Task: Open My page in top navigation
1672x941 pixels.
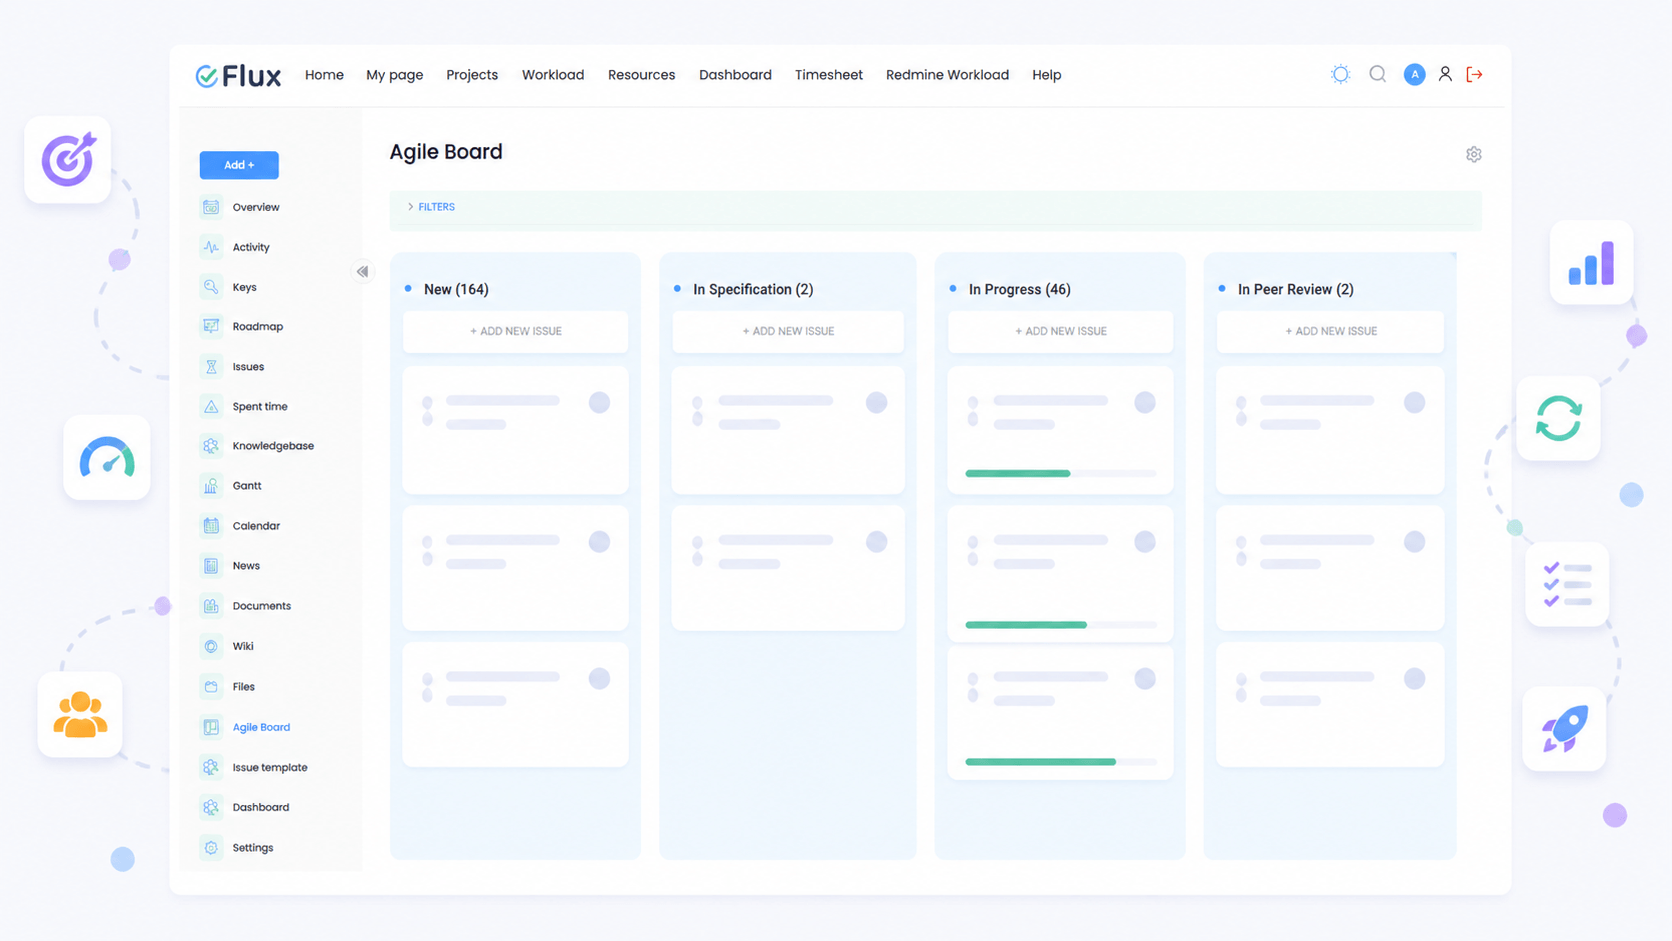Action: pyautogui.click(x=394, y=75)
